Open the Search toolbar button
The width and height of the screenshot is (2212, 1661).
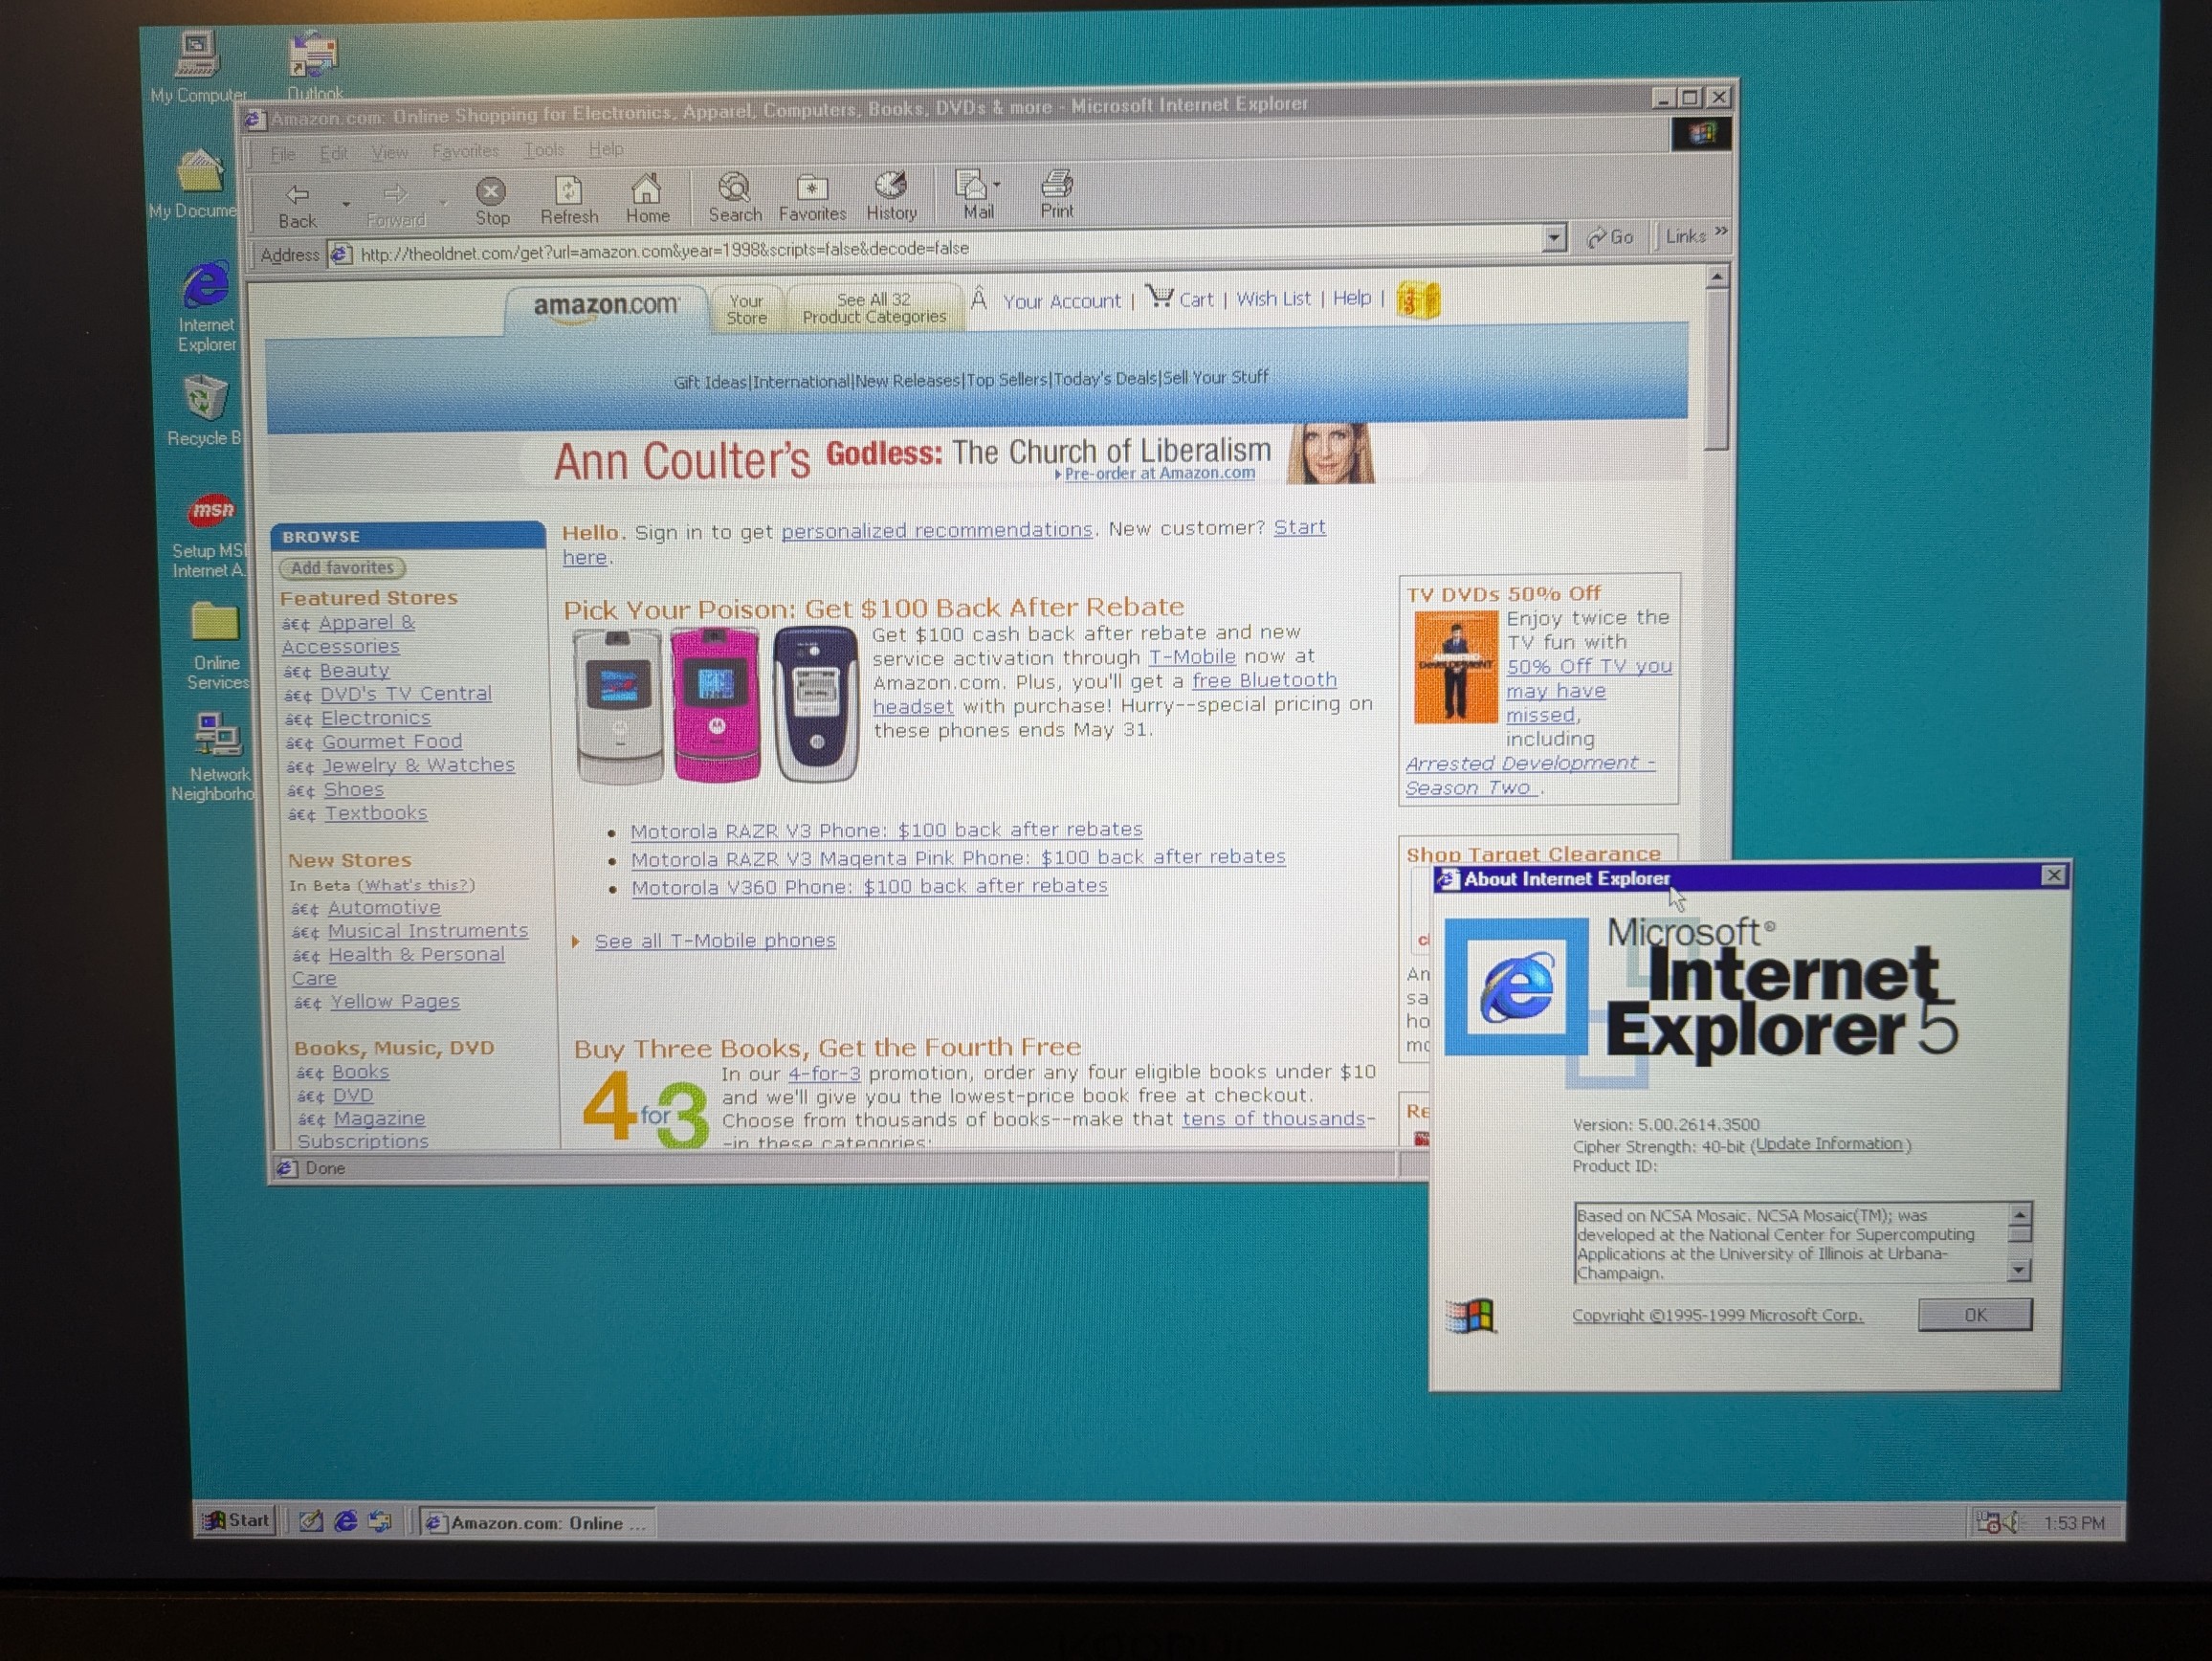coord(735,197)
